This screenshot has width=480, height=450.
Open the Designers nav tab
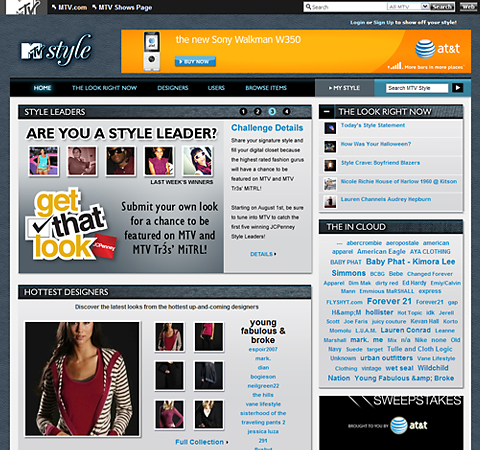pyautogui.click(x=173, y=88)
